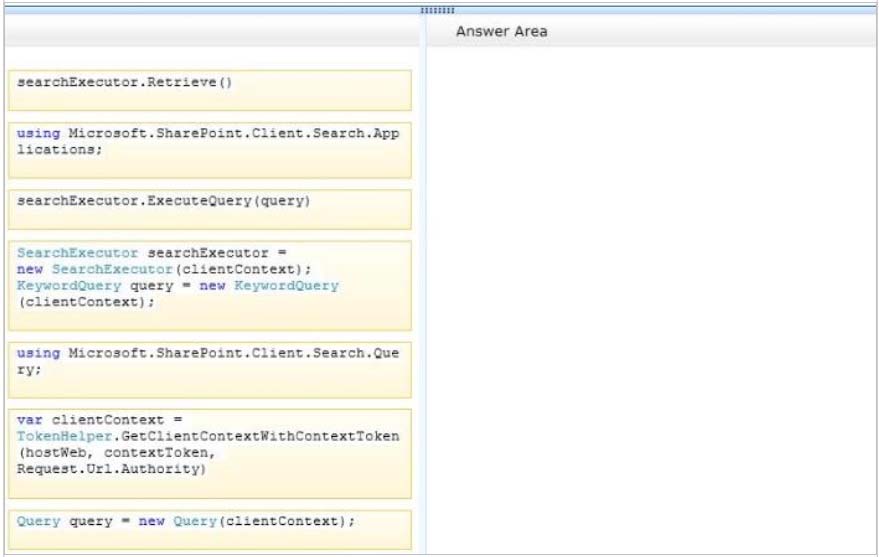Viewport: 879px width, 557px height.
Task: Click the TokenHelper.GetClientContextWithContextToken text
Action: coord(208,436)
